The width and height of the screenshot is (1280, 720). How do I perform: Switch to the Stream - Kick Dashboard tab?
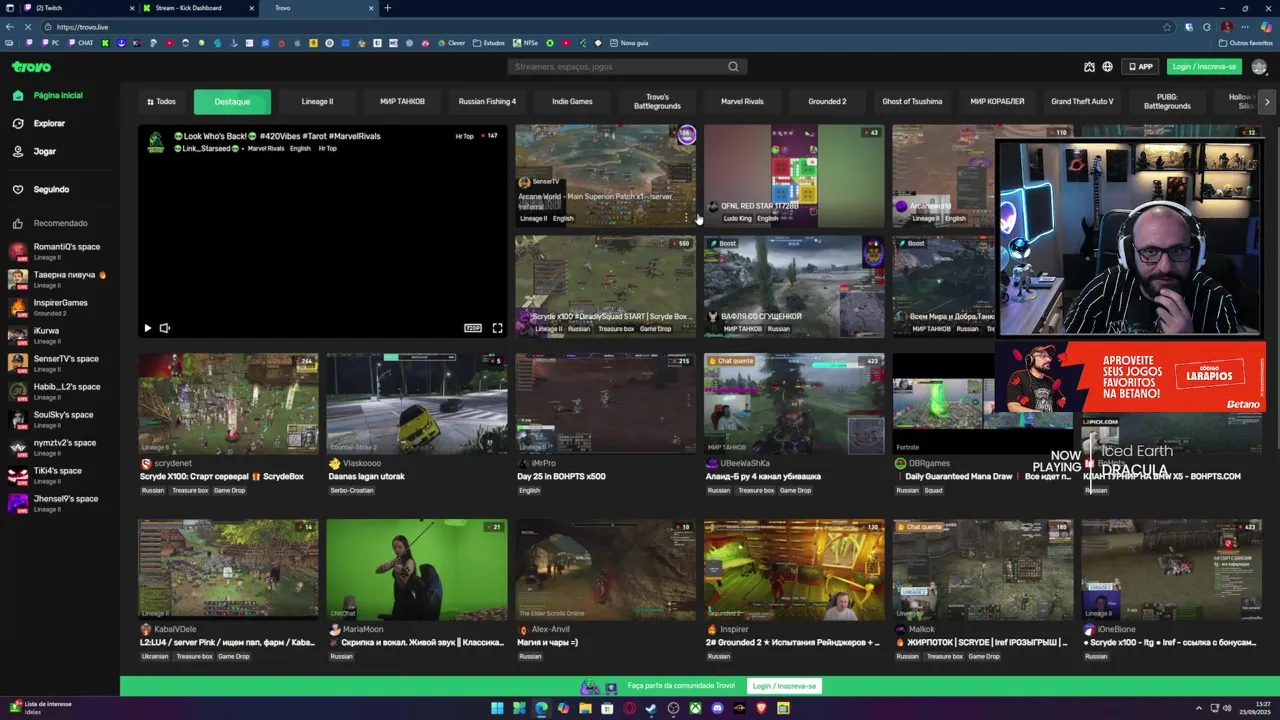point(197,8)
